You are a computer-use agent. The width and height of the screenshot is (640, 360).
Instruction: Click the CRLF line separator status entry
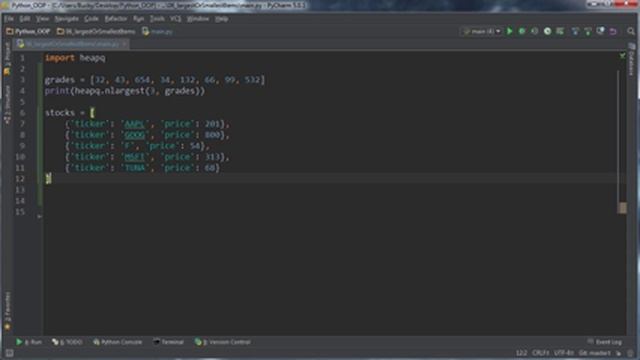[540, 353]
